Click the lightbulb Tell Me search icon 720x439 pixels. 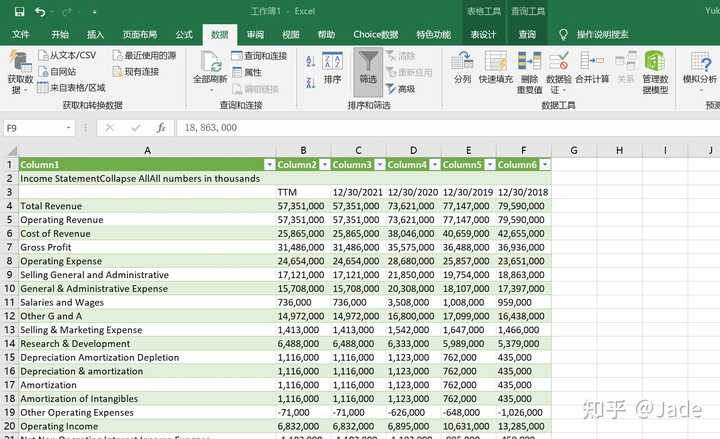[x=563, y=34]
